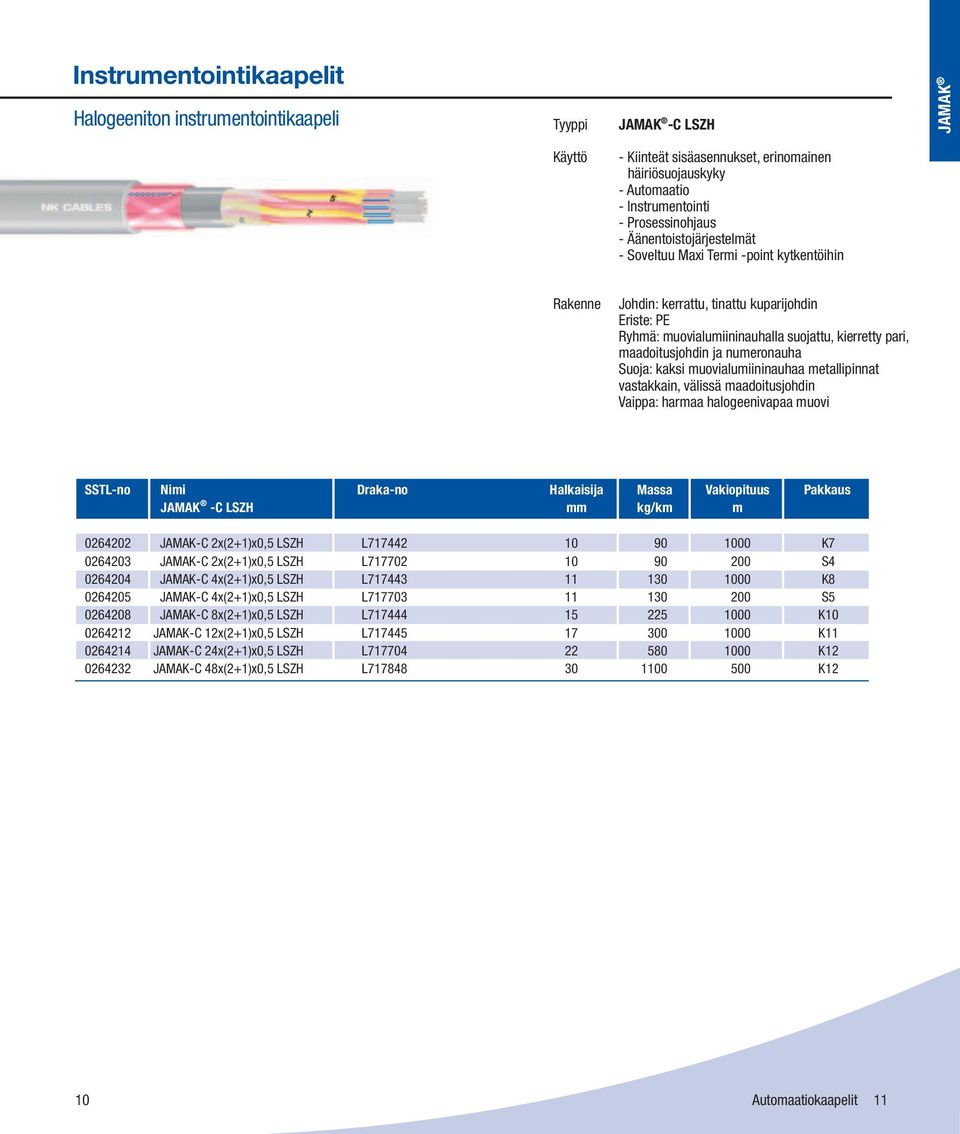Viewport: 960px width, 1134px height.
Task: Select SSTL number 0264205
Action: tap(108, 597)
